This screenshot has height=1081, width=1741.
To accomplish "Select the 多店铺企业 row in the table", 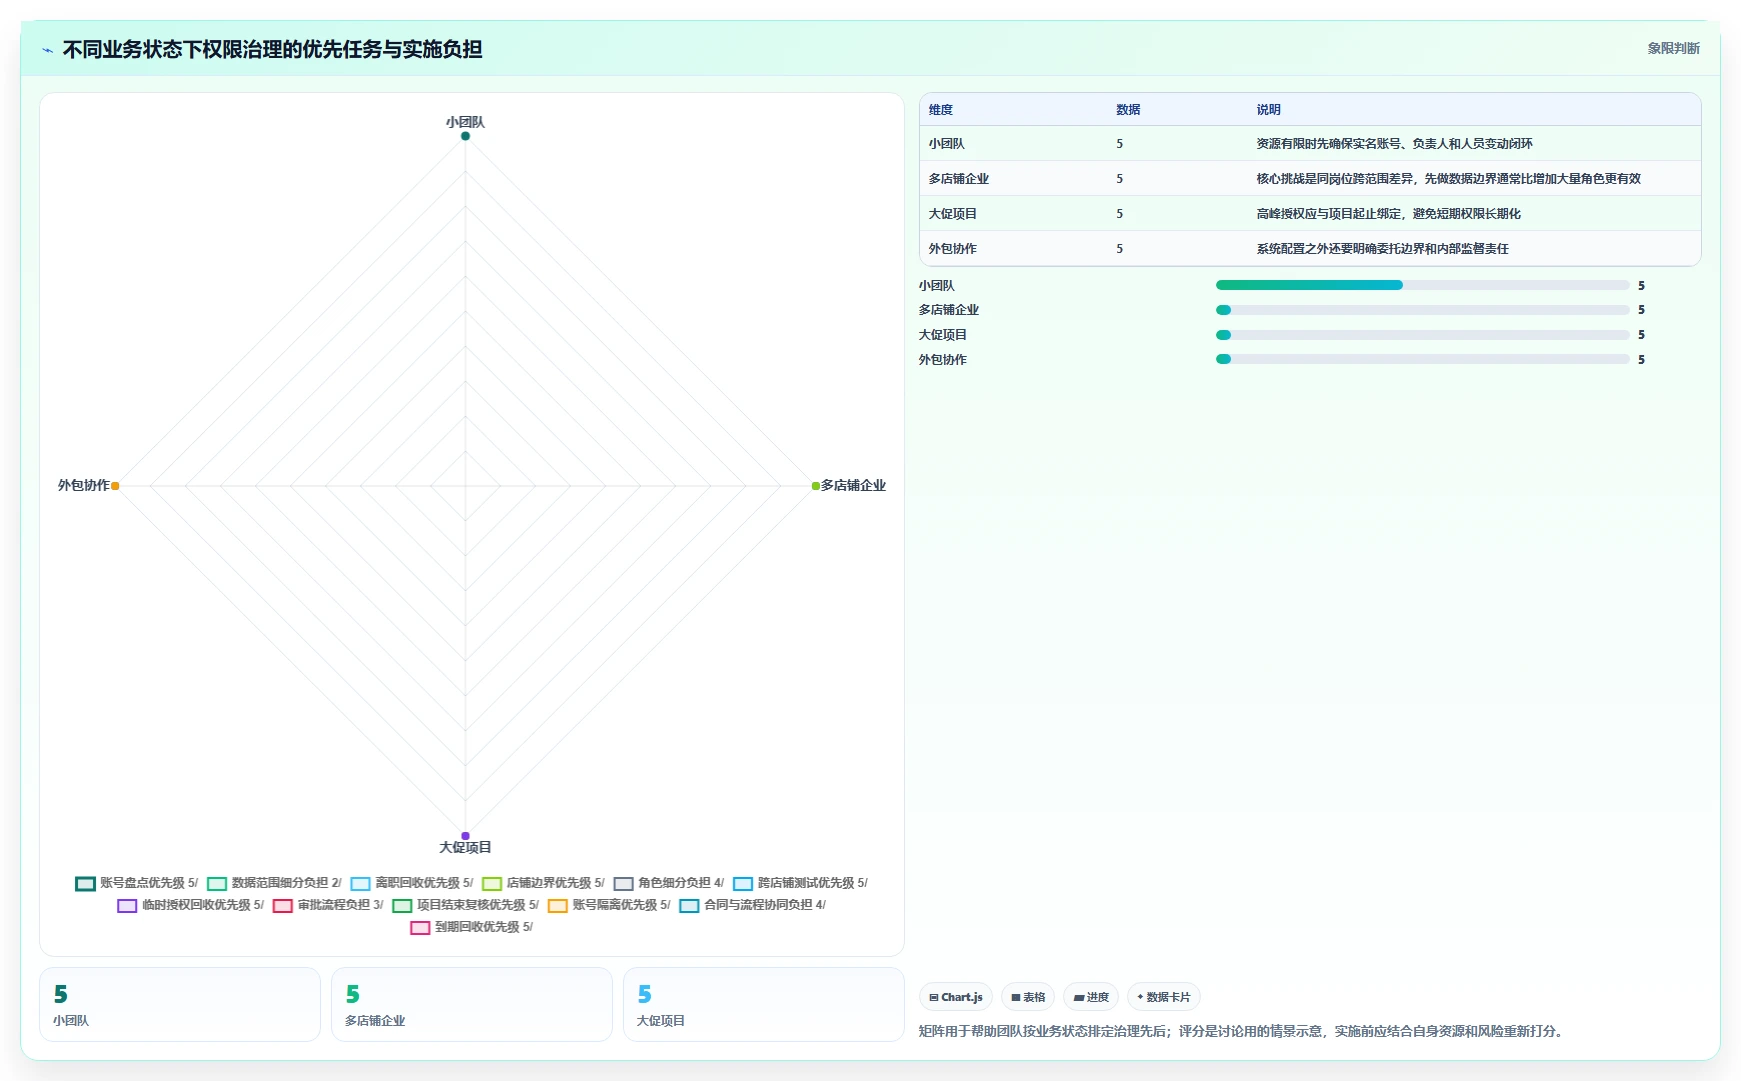I will point(1310,179).
